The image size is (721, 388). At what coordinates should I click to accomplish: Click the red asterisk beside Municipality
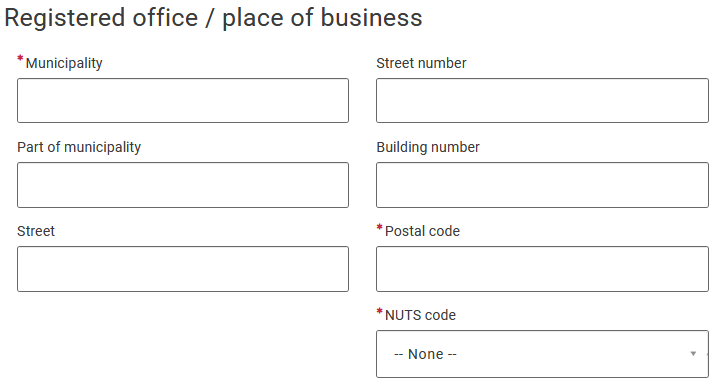[x=20, y=58]
